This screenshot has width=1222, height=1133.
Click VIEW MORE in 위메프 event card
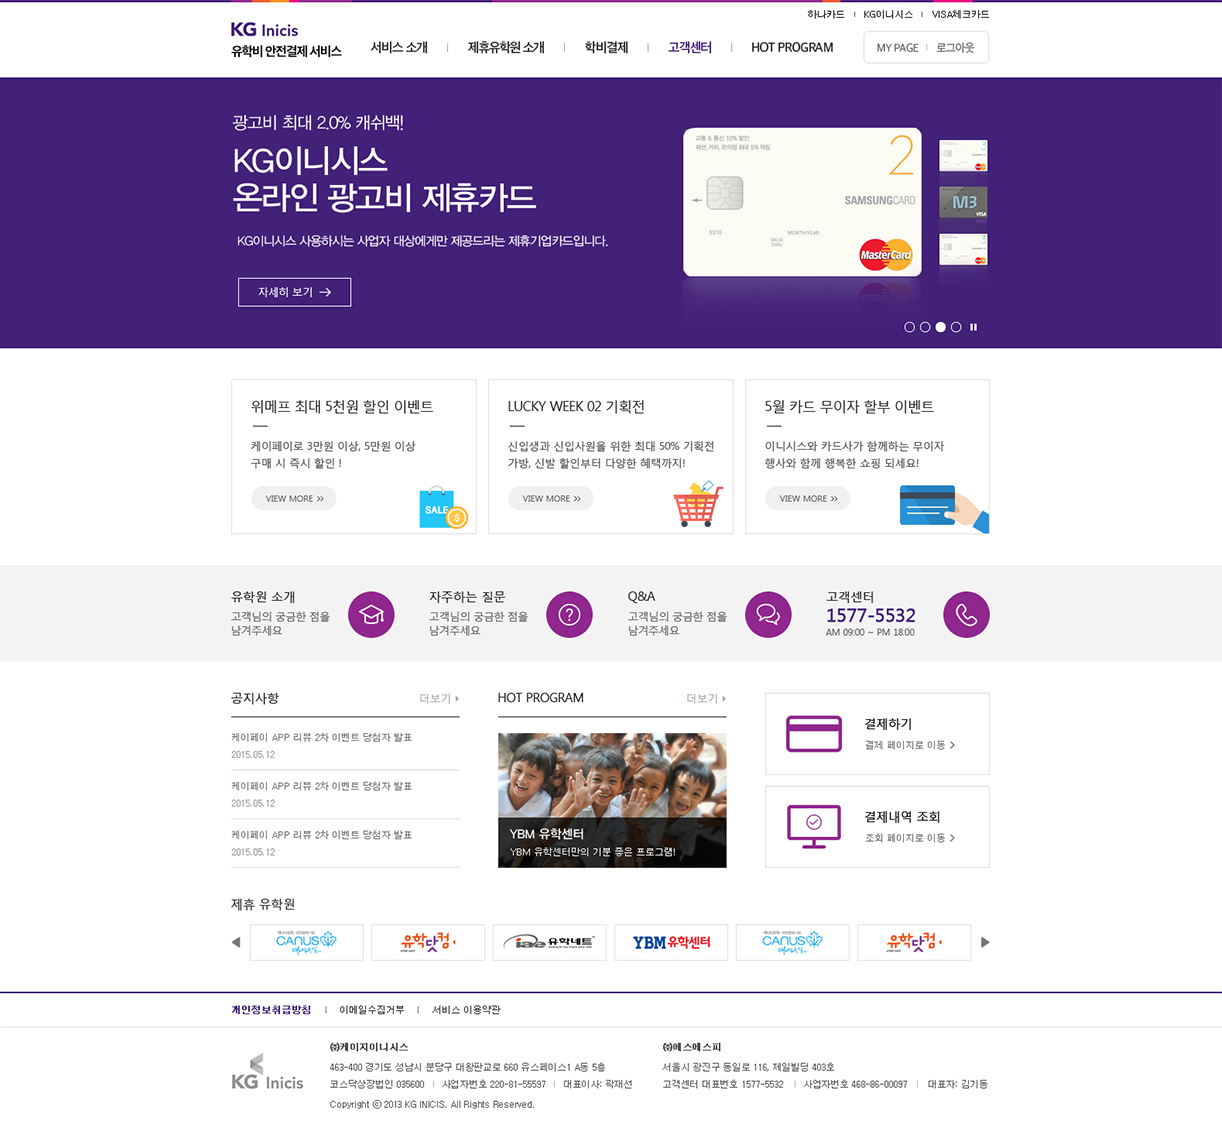point(294,498)
